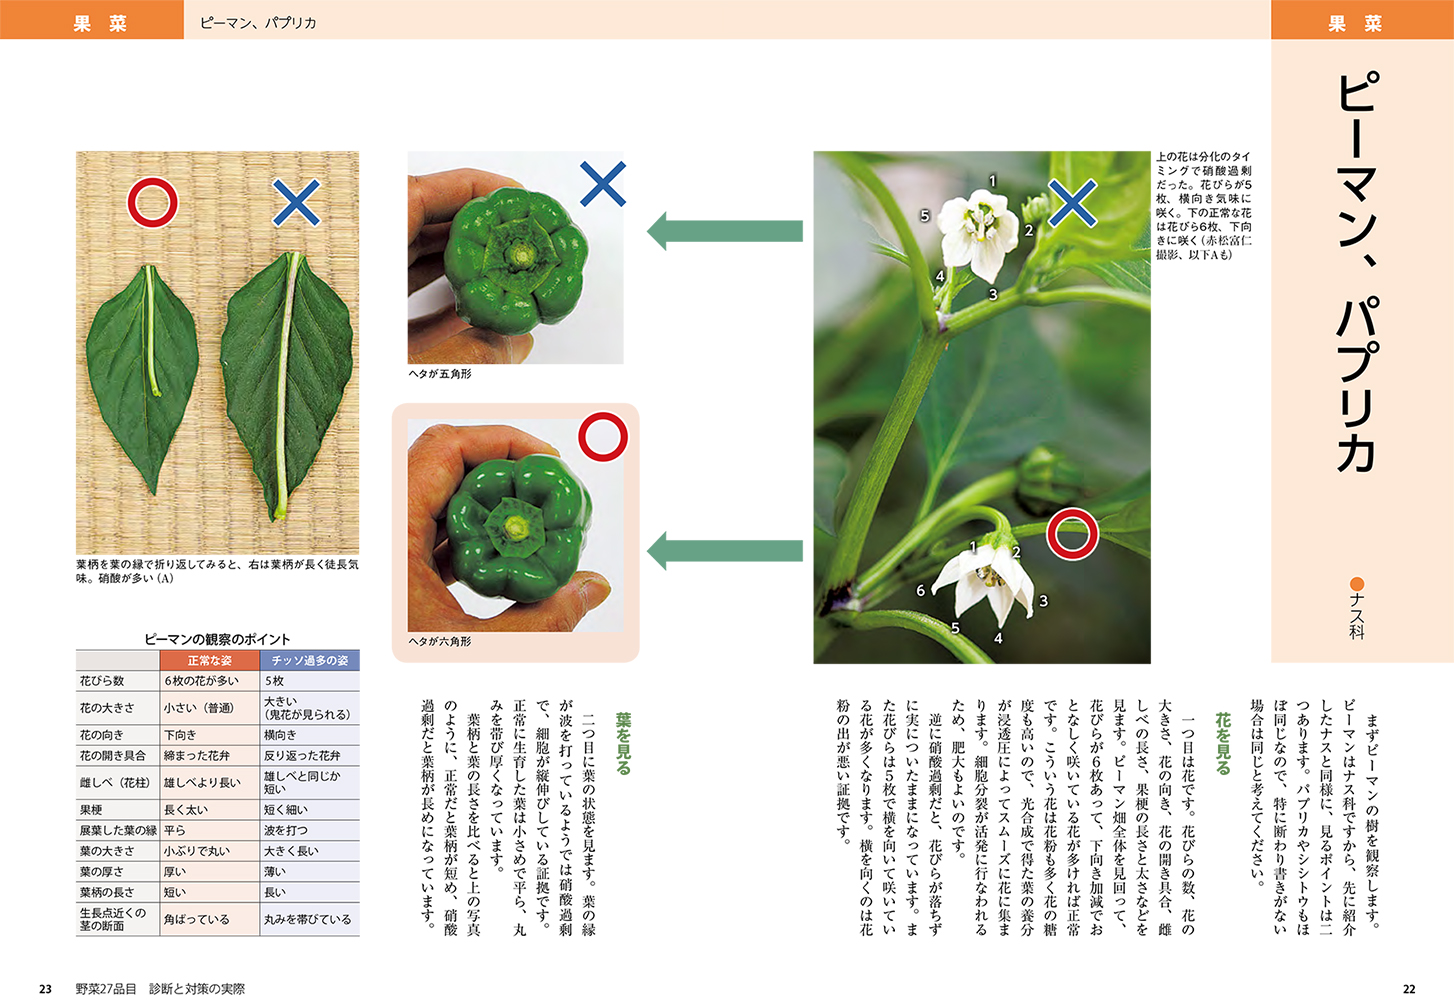Click the blue X beside the upper white flower
This screenshot has width=1454, height=1000.
[x=1072, y=203]
